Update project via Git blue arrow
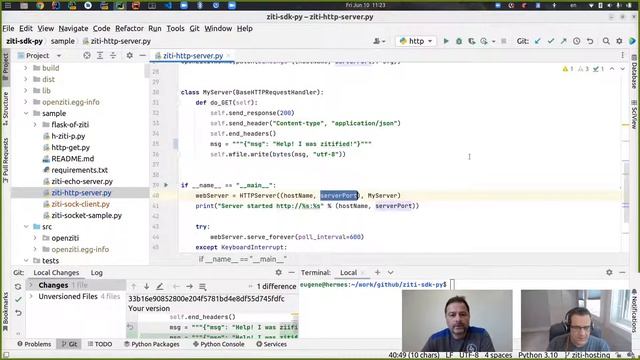 538,41
